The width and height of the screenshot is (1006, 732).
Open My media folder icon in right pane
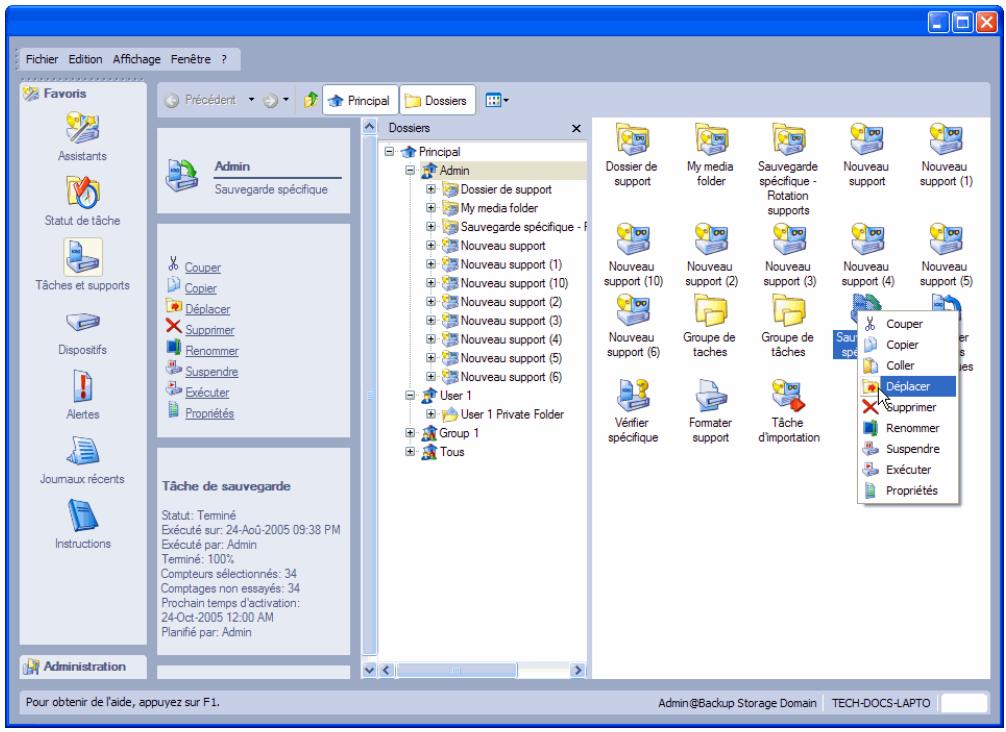point(711,139)
